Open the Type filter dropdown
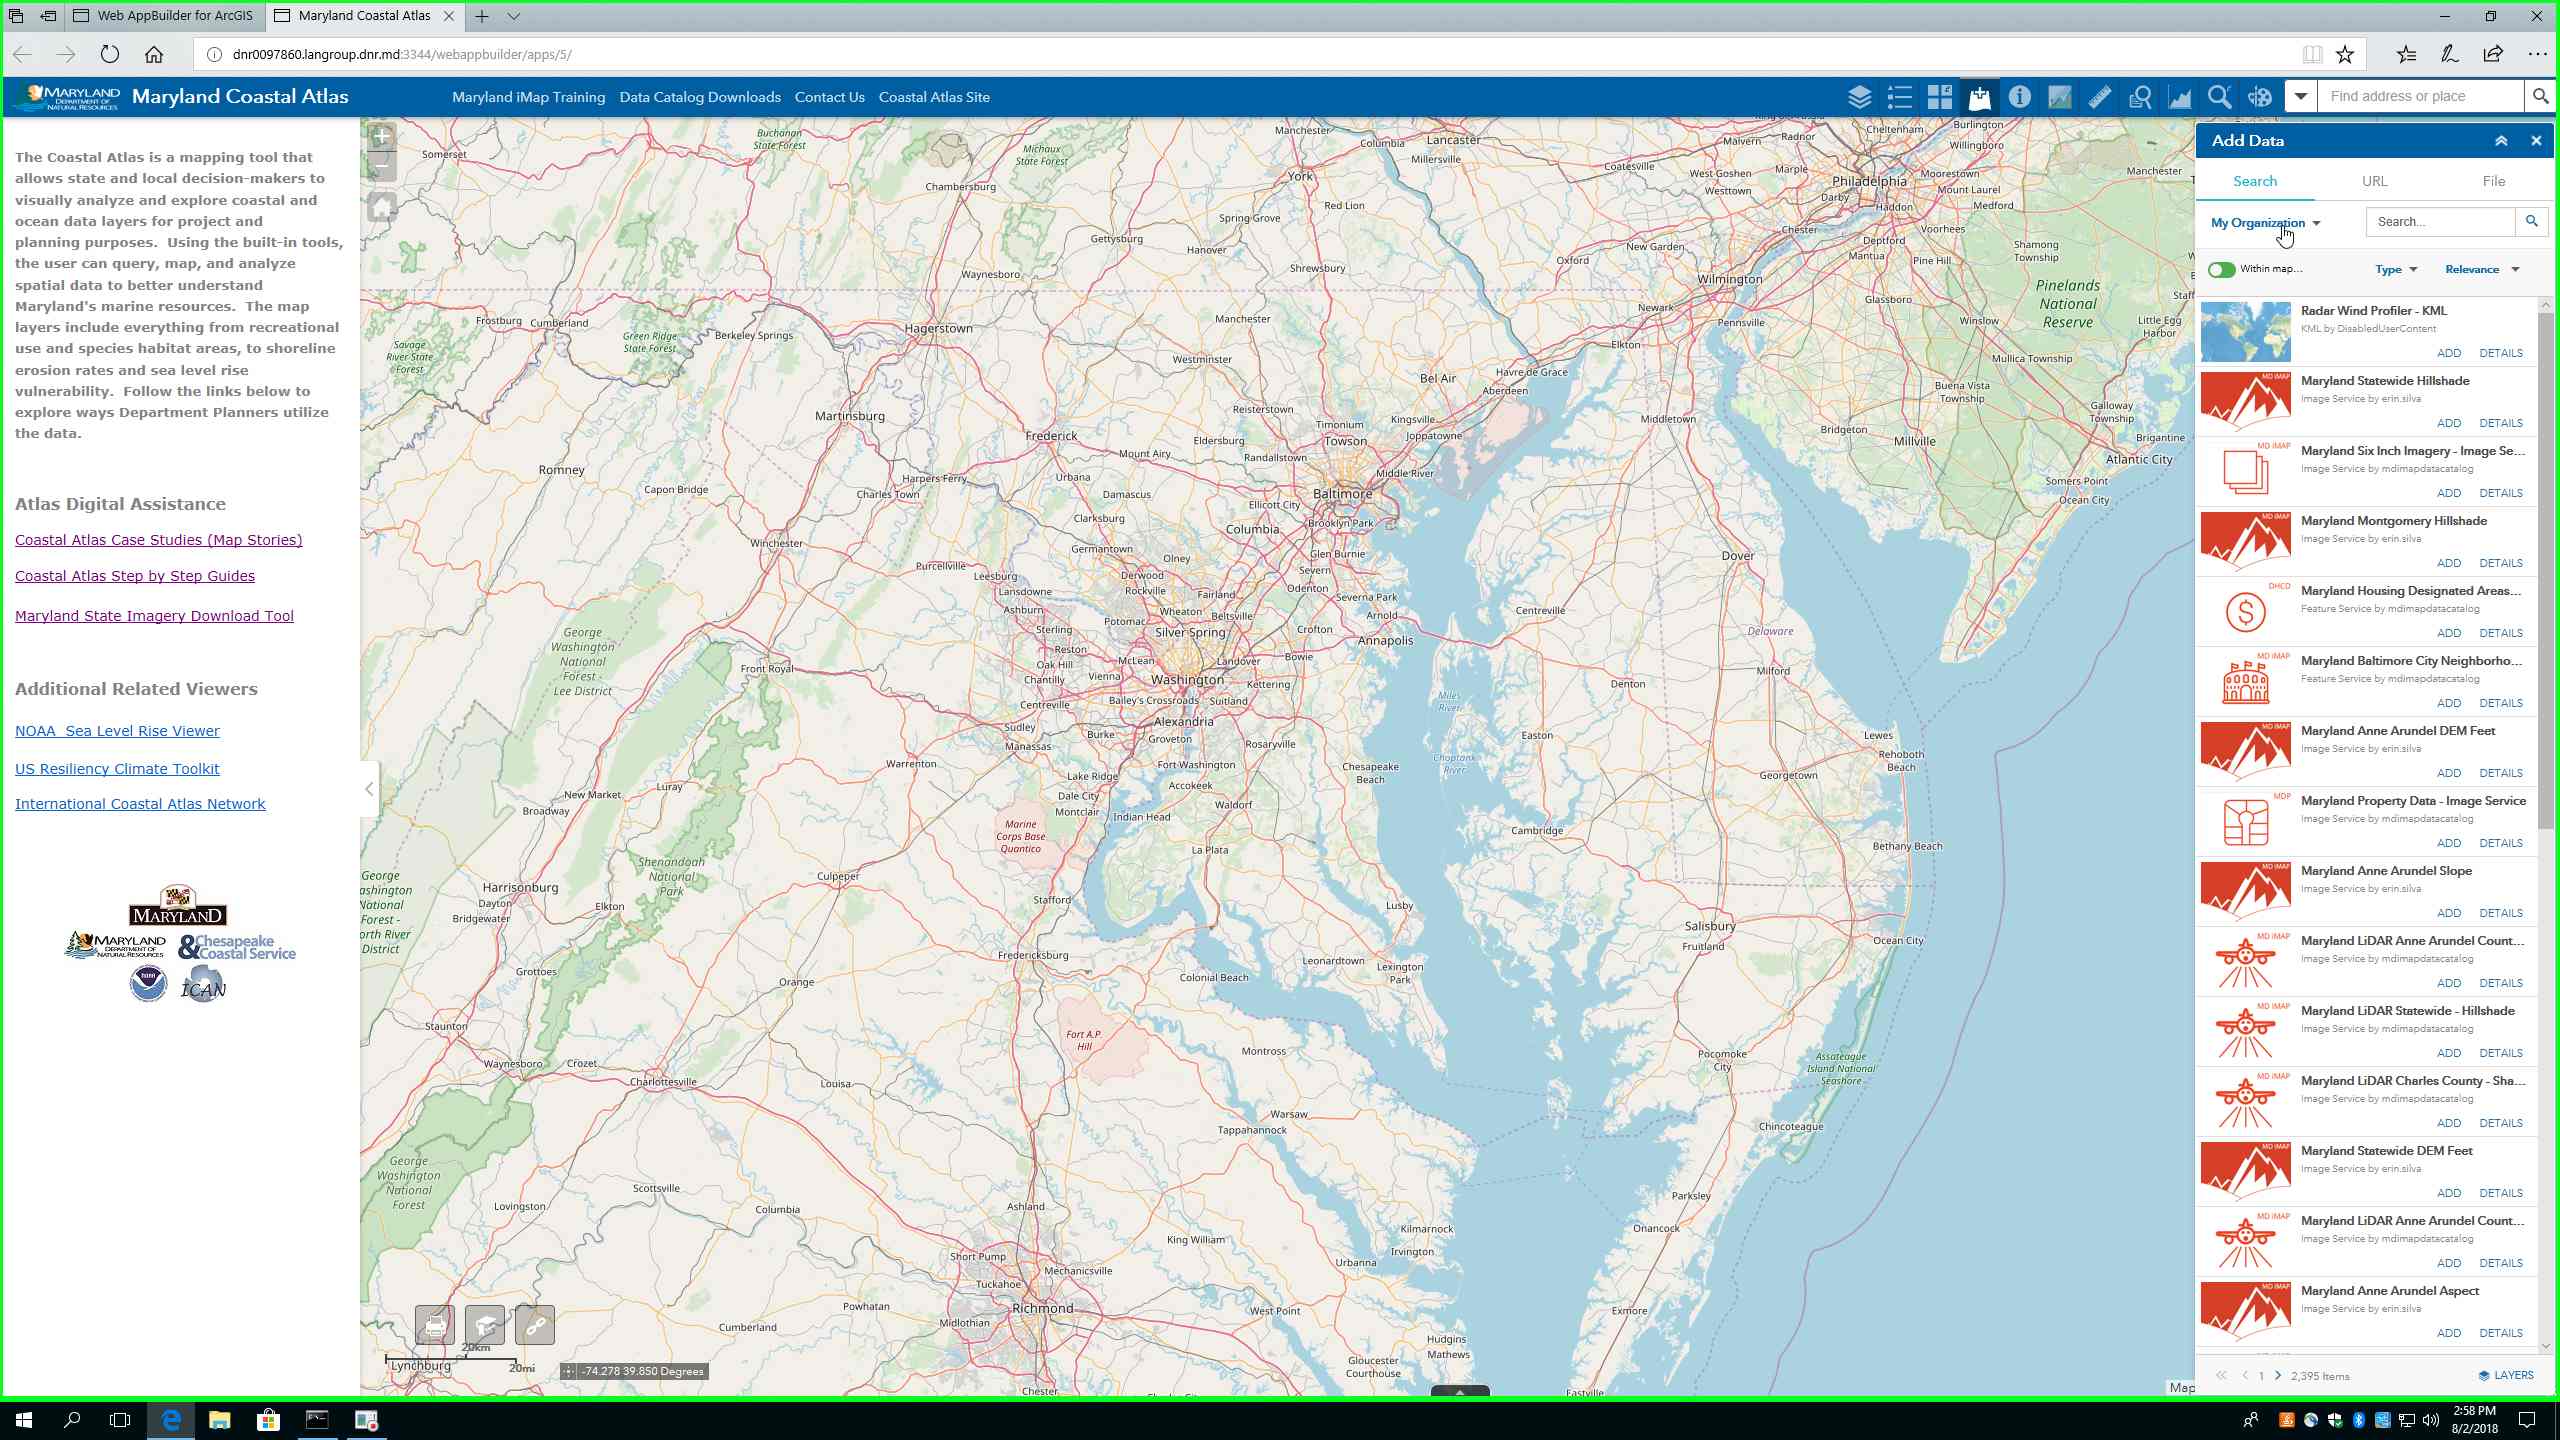 [2396, 269]
